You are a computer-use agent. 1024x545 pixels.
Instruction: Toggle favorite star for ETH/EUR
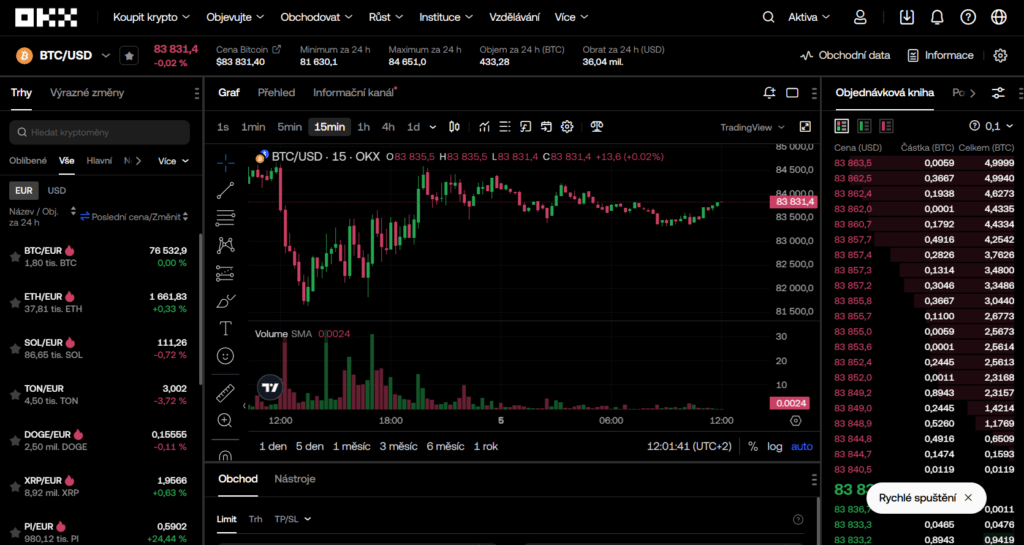(x=14, y=302)
